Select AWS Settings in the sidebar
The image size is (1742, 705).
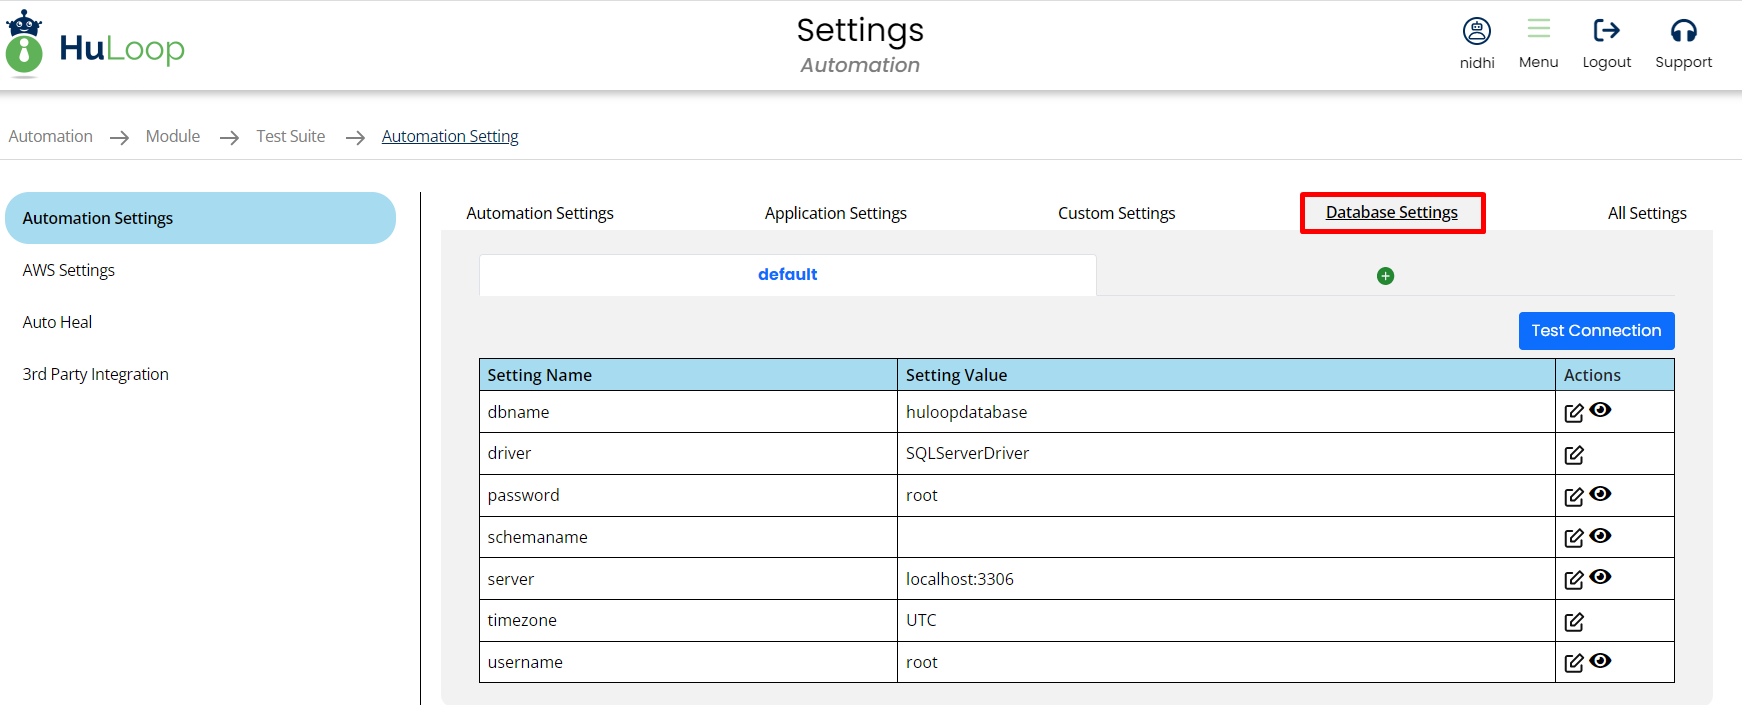[69, 270]
